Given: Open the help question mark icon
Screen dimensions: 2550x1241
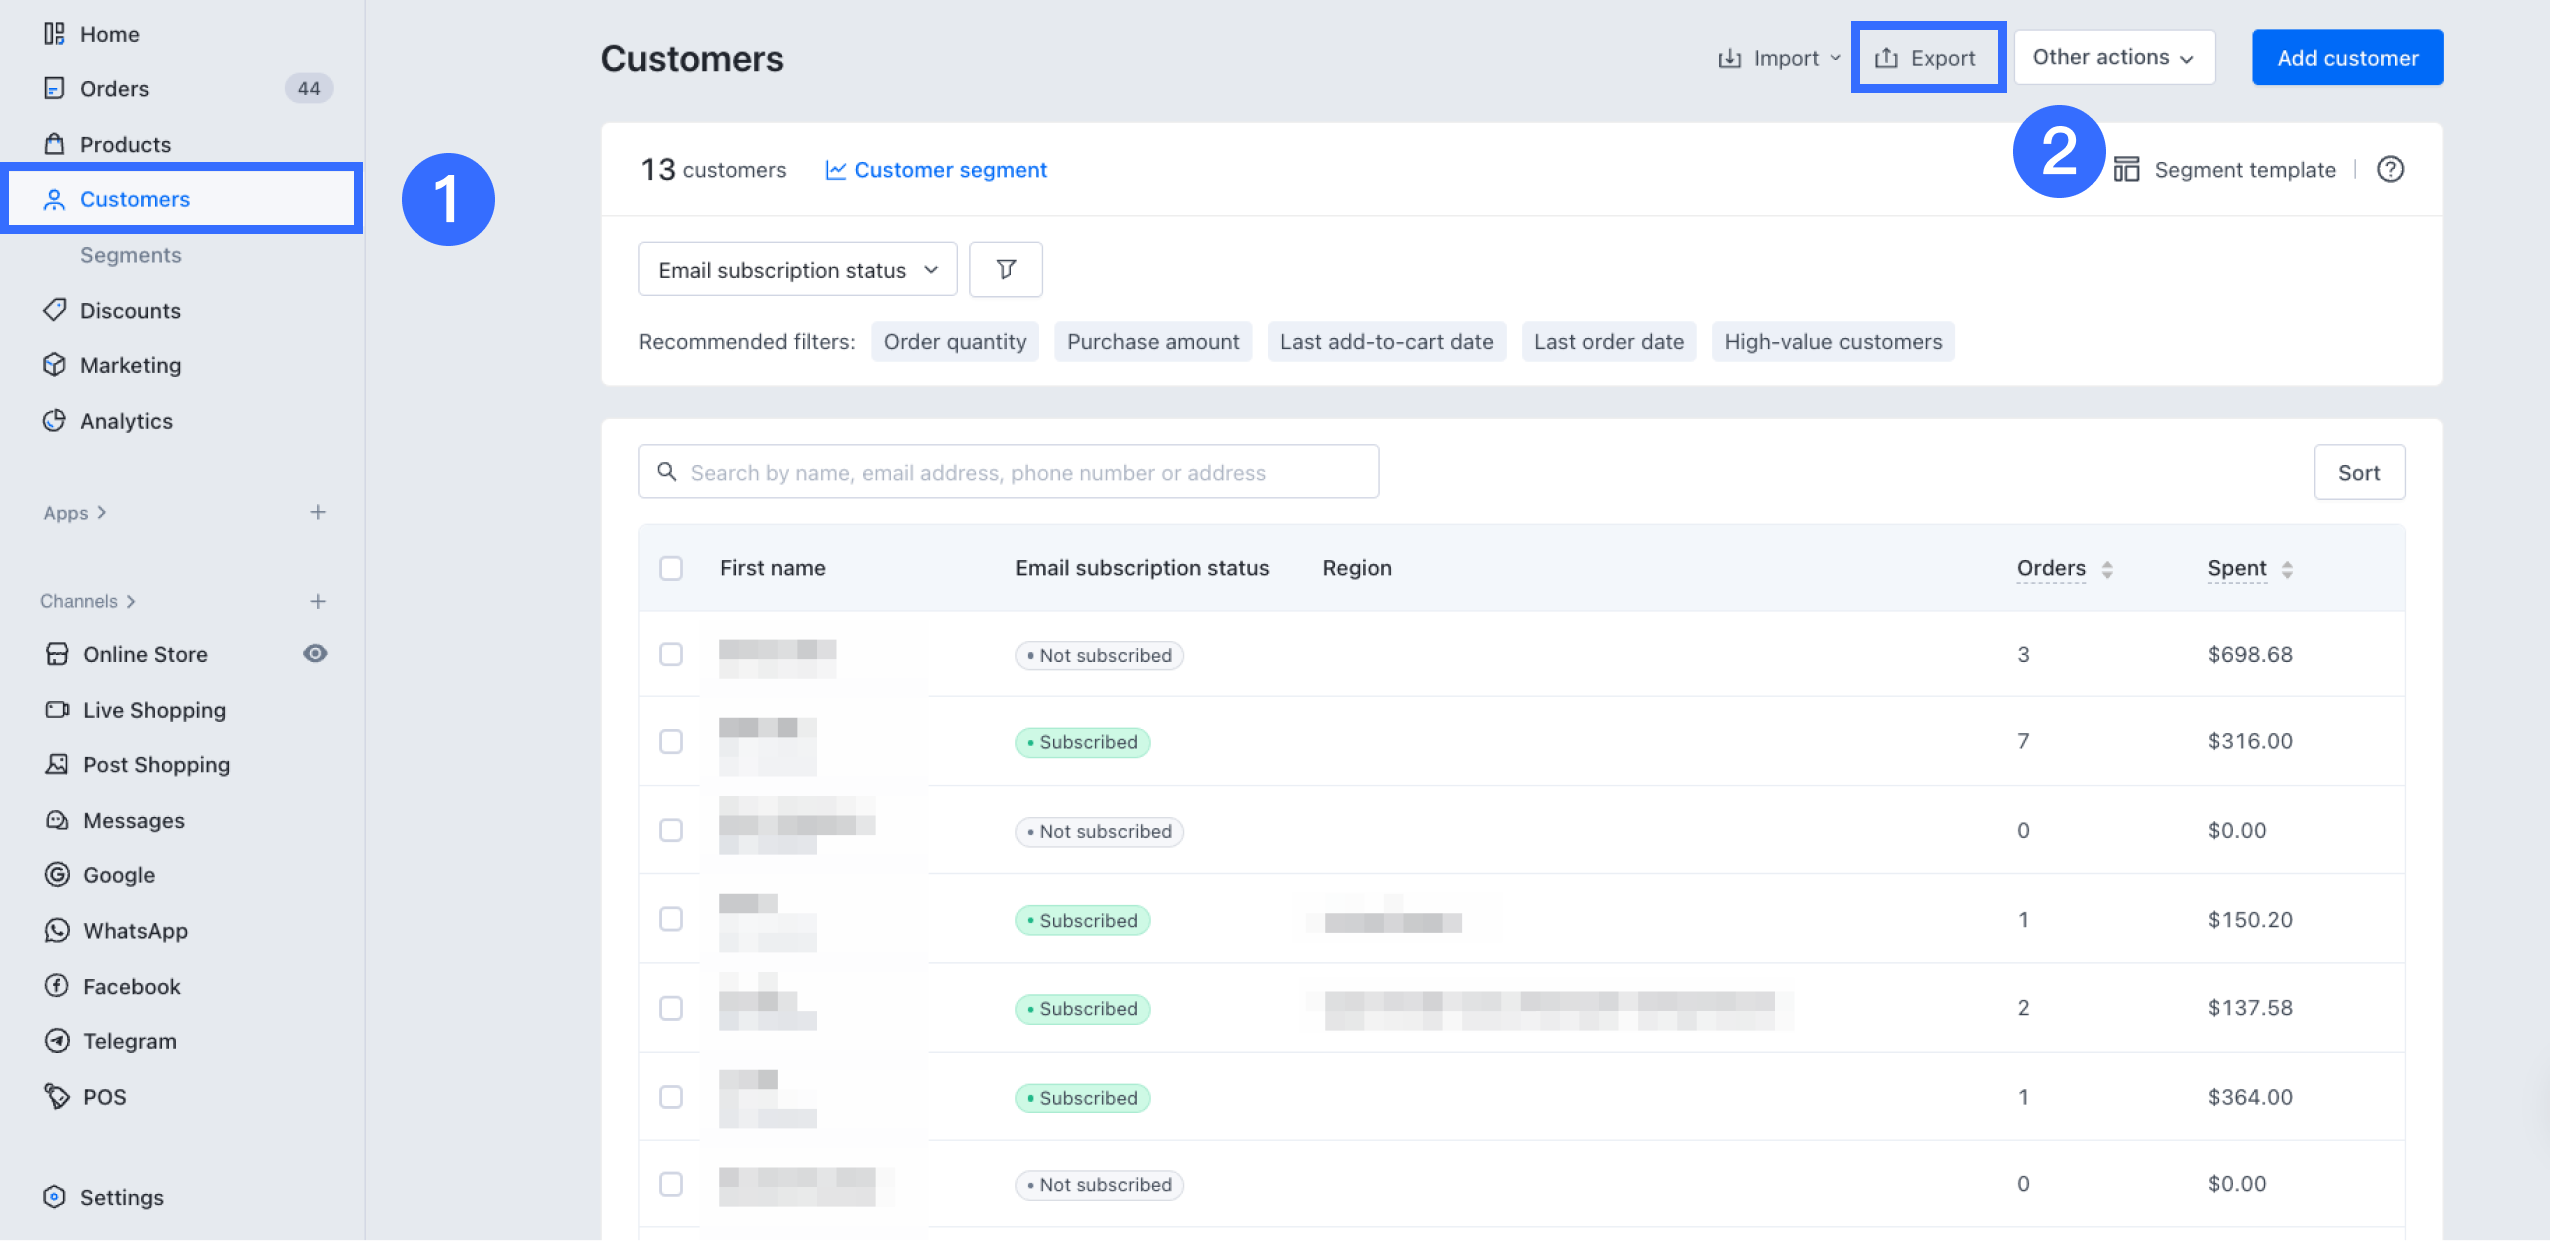Looking at the screenshot, I should click(x=2390, y=170).
